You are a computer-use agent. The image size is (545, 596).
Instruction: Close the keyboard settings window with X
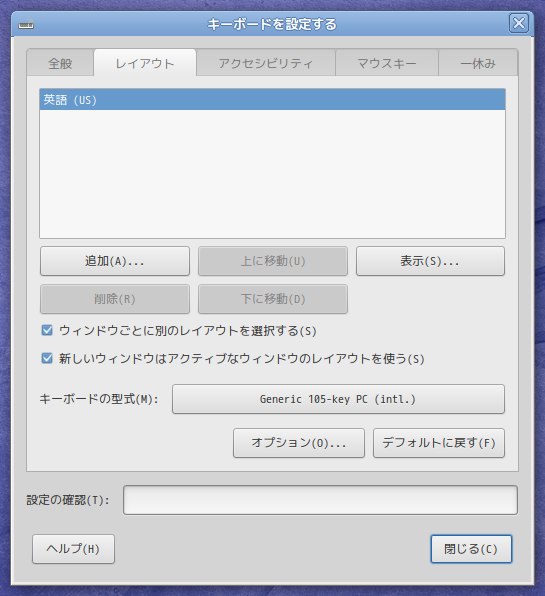(519, 23)
